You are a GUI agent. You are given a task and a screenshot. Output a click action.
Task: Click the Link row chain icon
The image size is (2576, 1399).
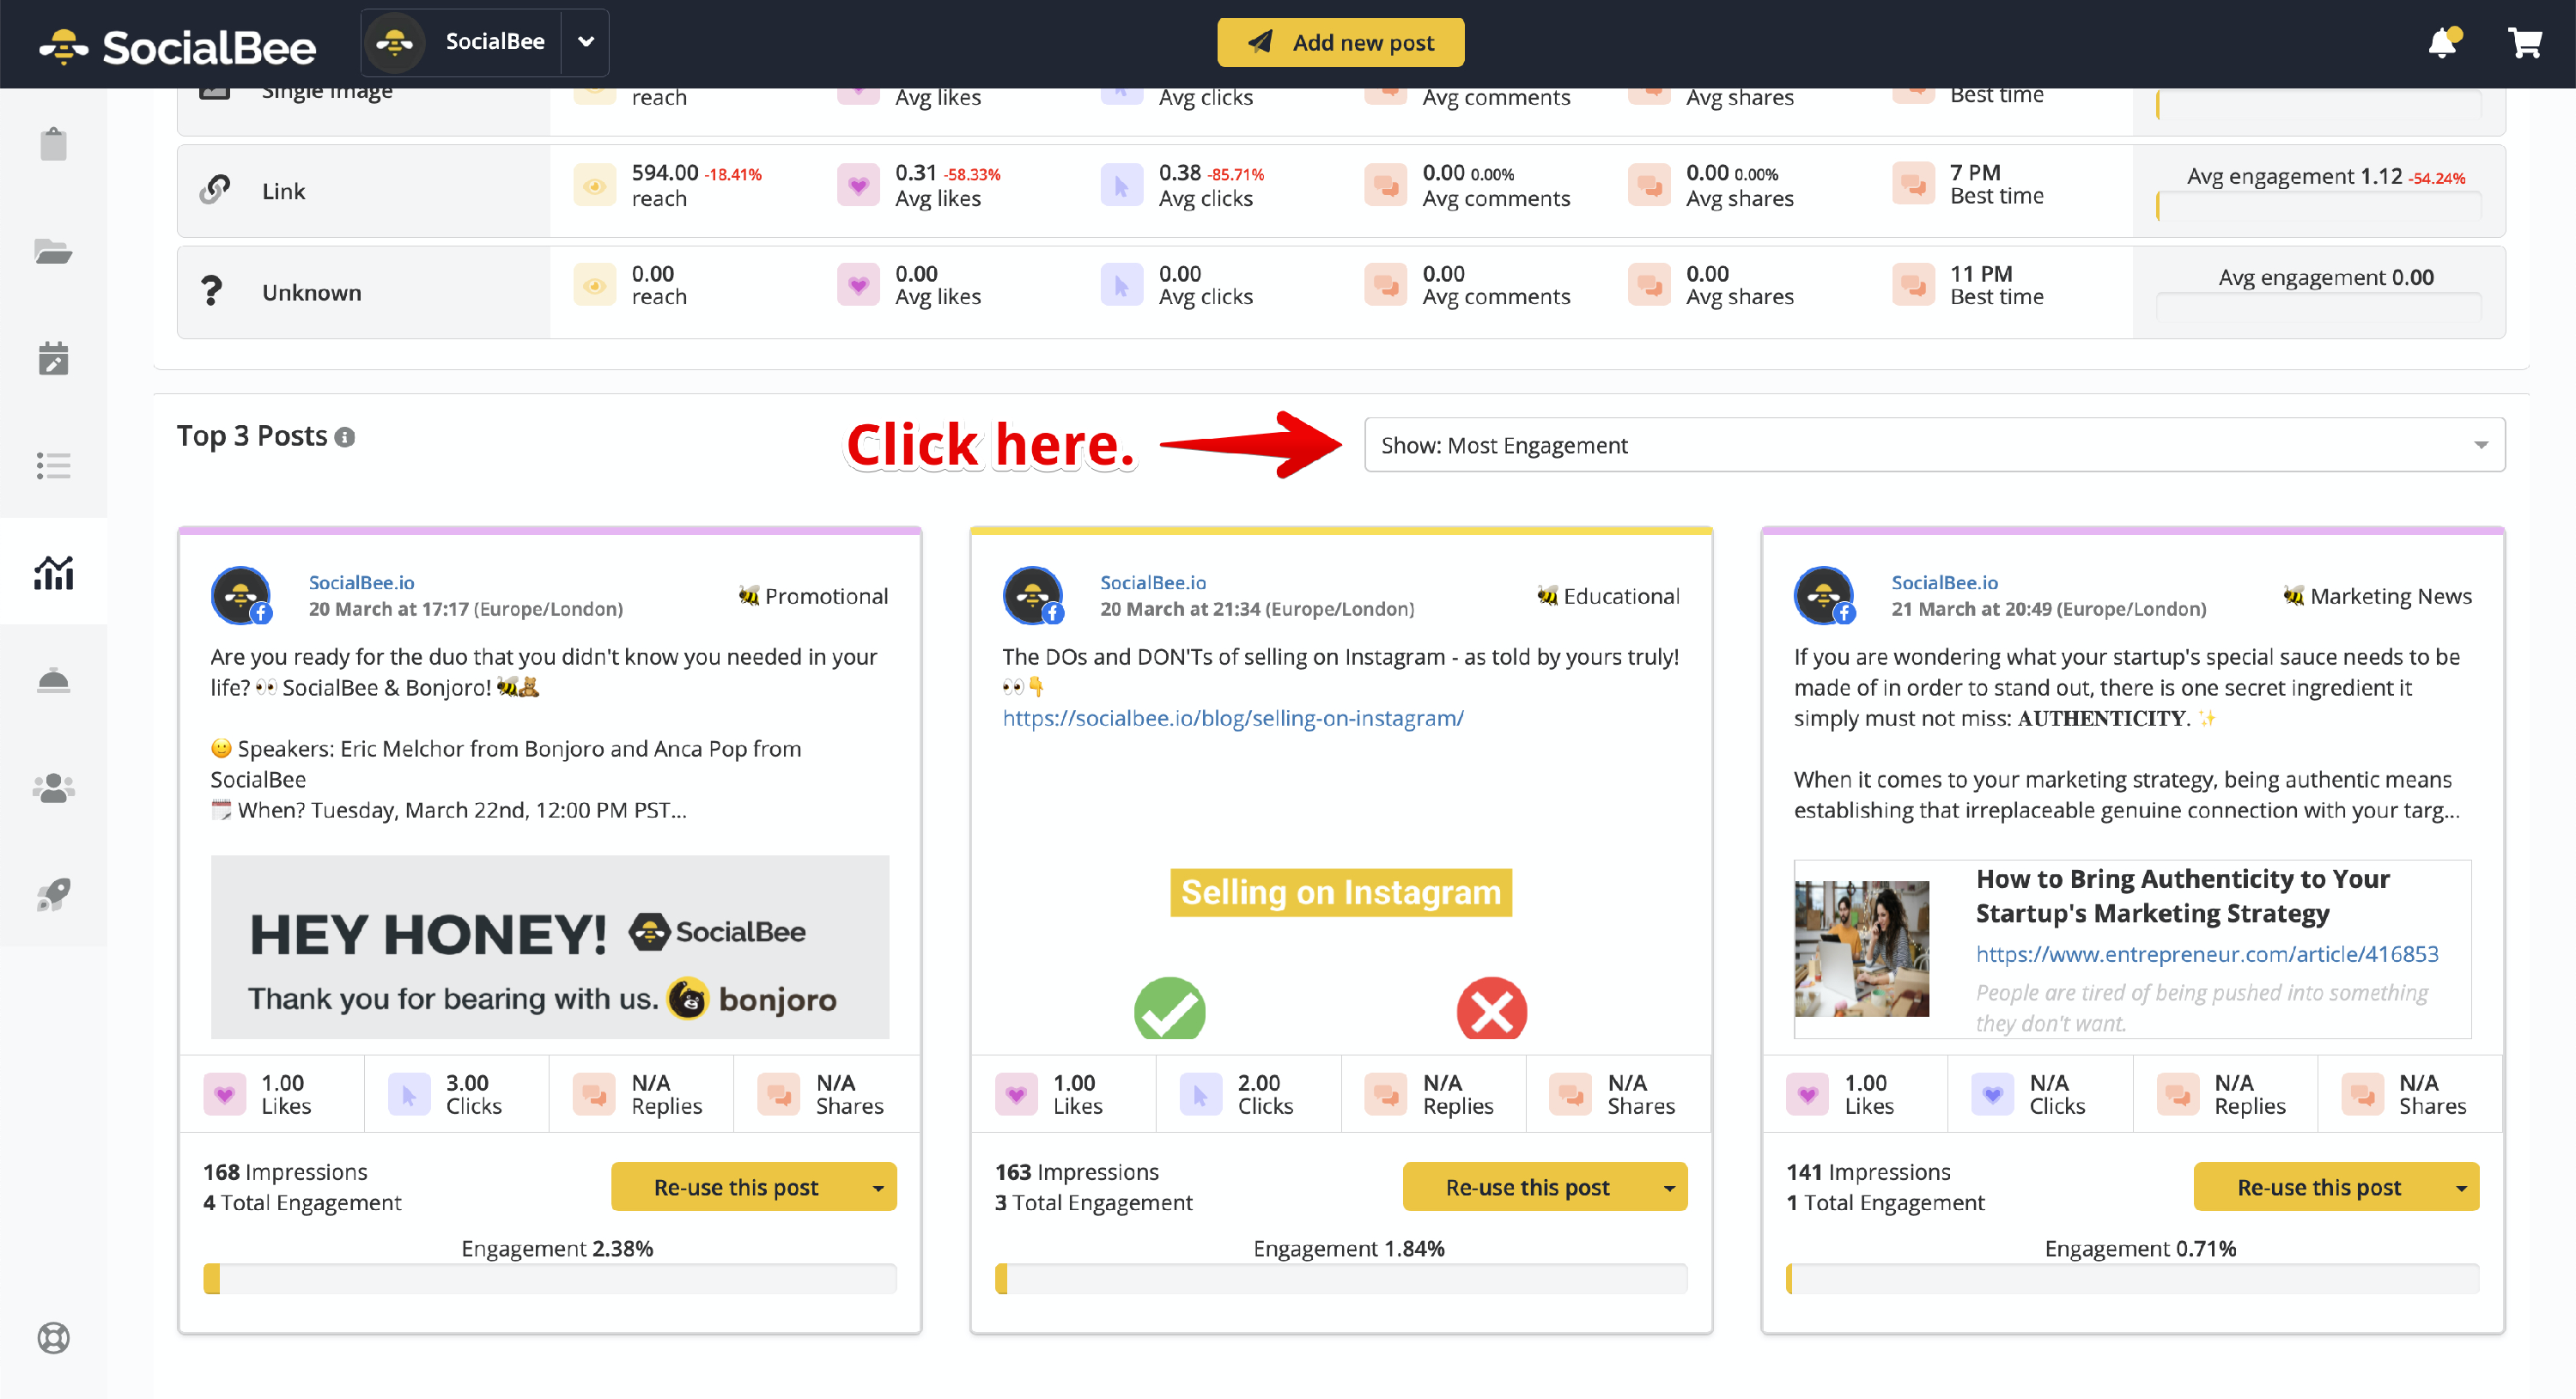click(x=215, y=190)
